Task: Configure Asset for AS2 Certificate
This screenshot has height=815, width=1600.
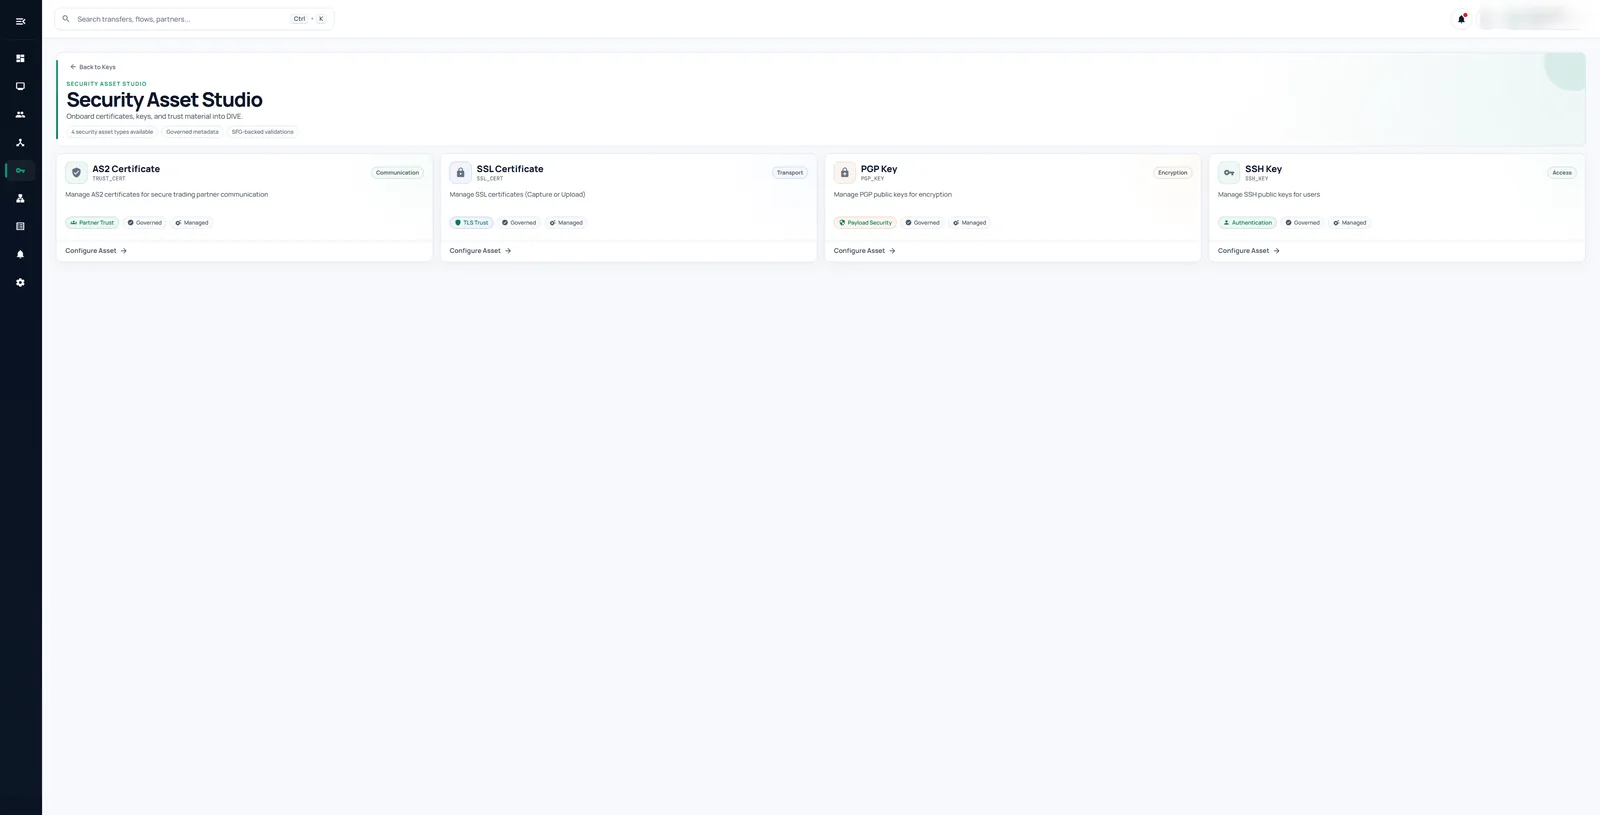Action: pos(96,251)
